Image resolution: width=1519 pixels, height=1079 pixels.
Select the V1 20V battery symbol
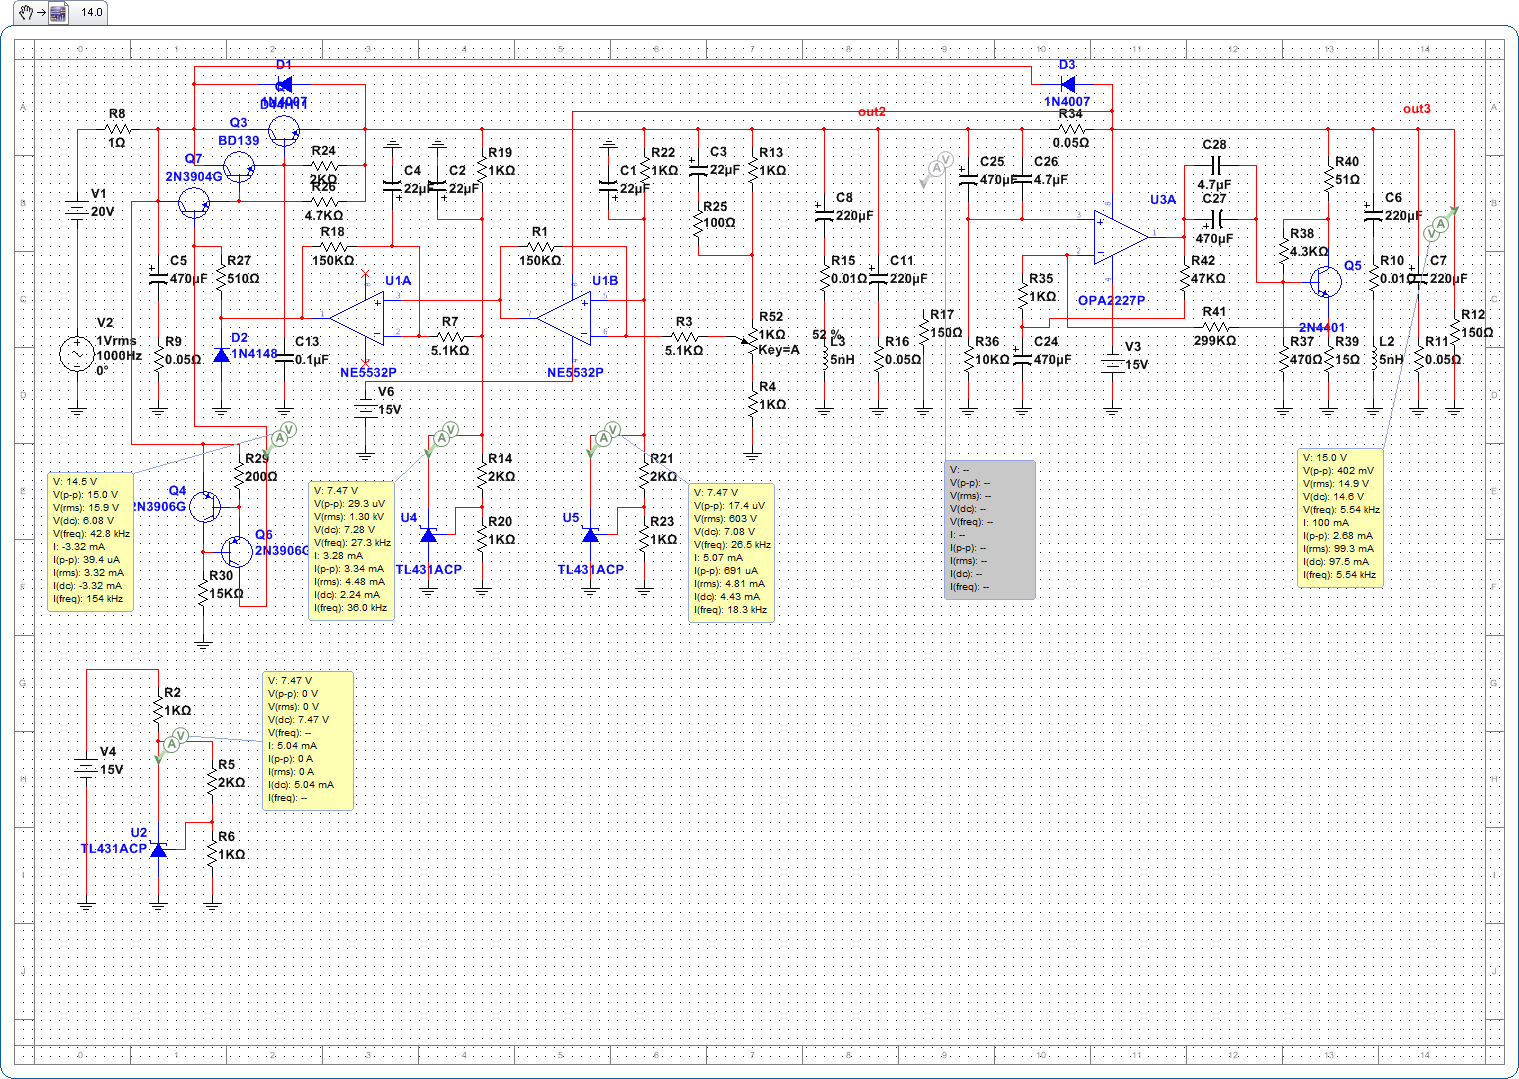point(77,211)
